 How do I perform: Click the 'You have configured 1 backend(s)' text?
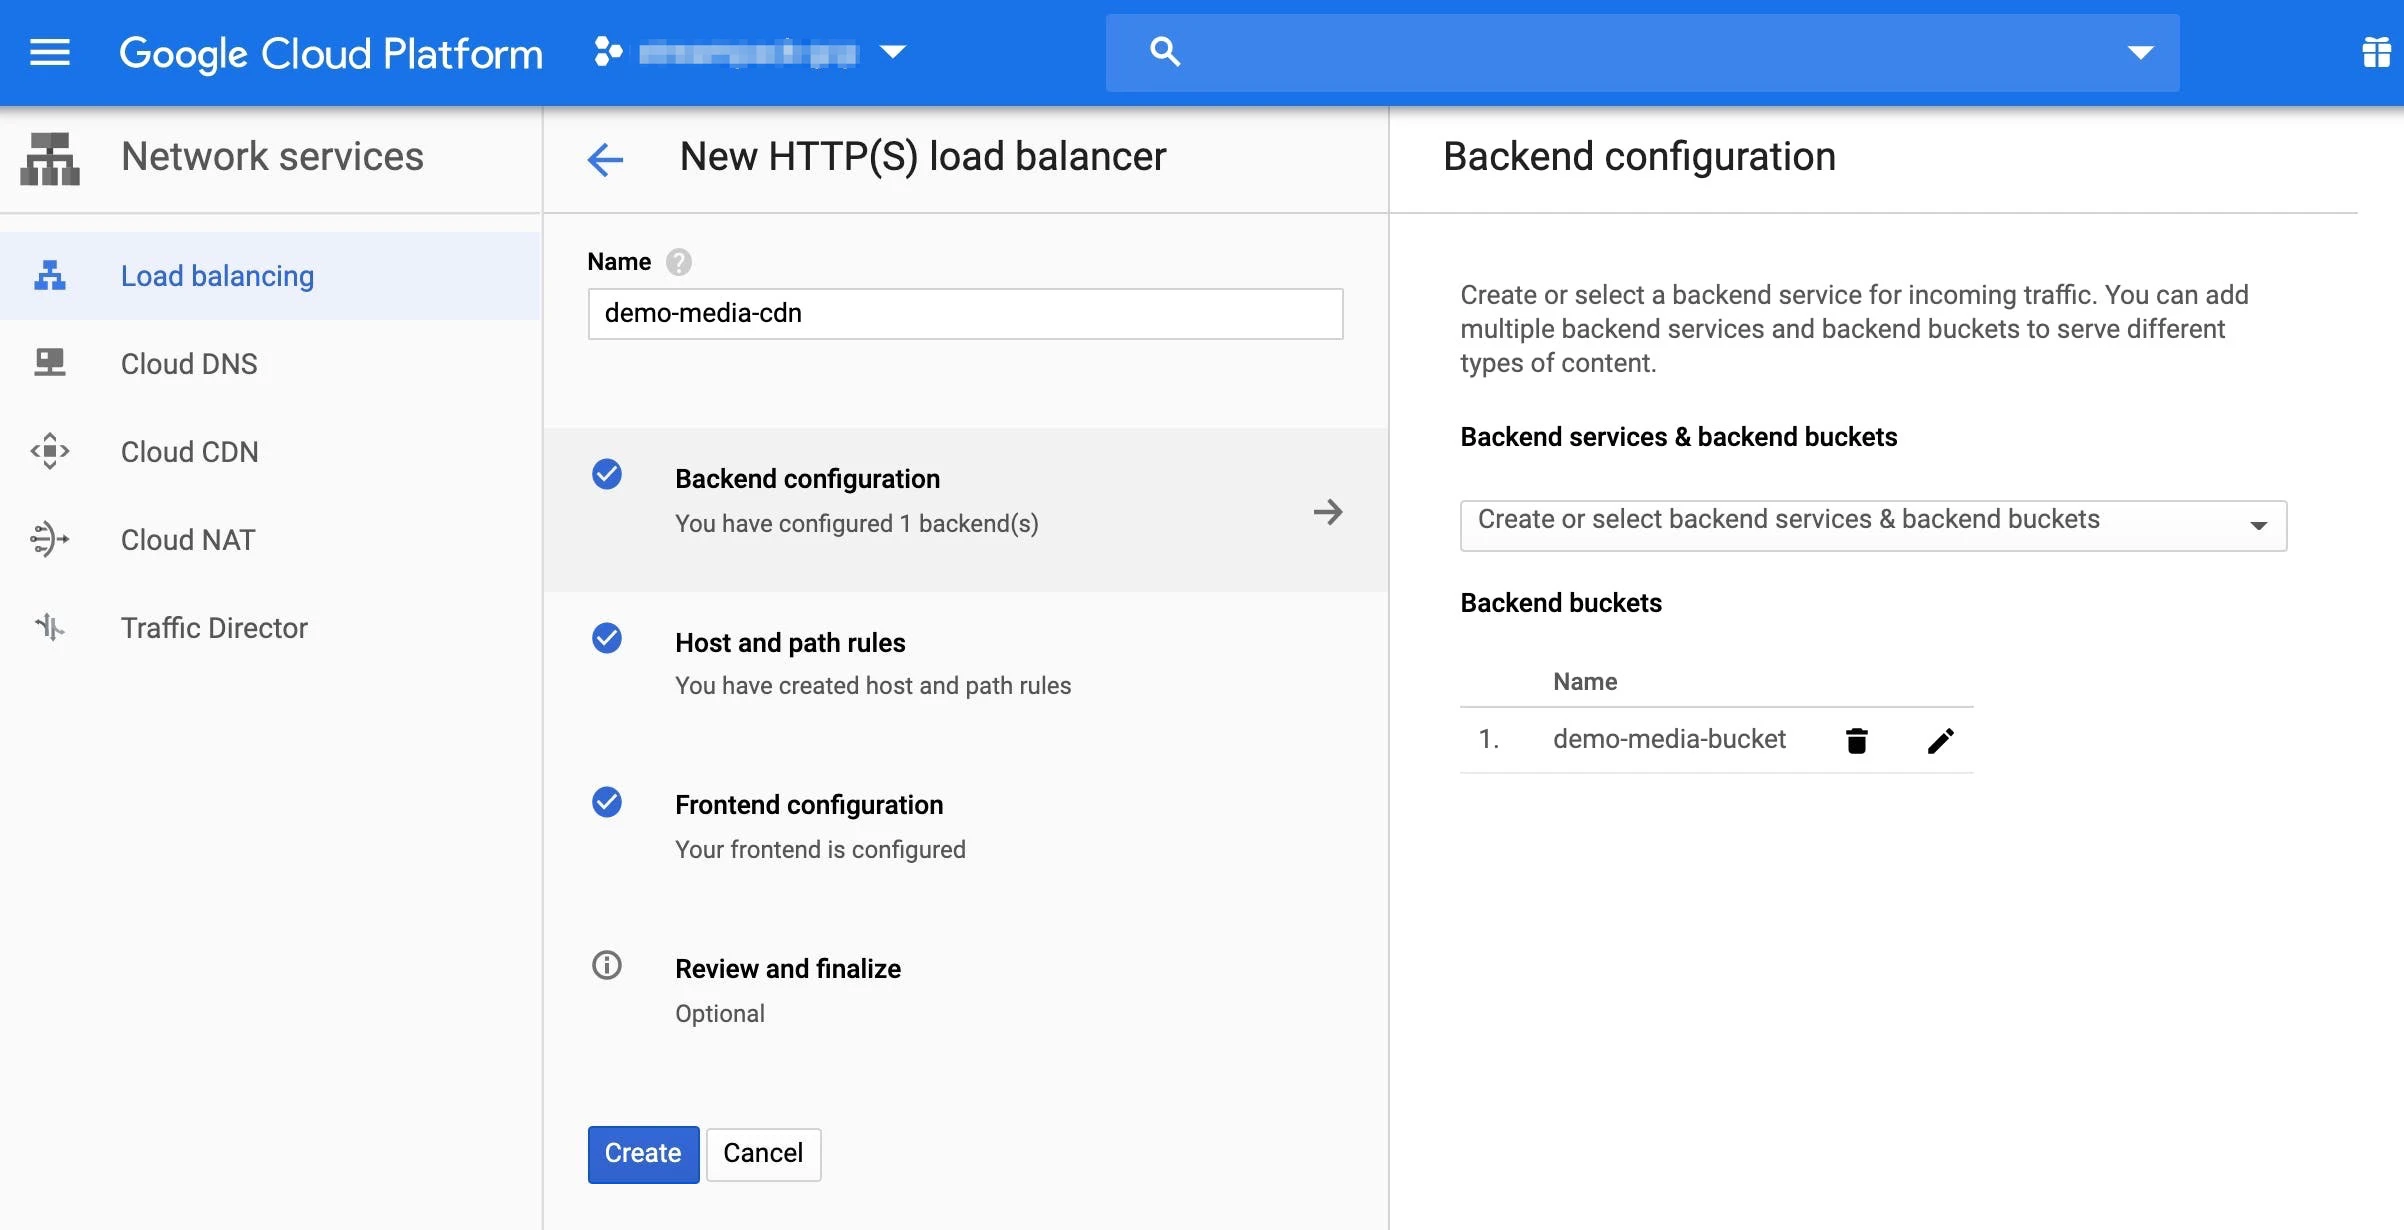coord(857,524)
